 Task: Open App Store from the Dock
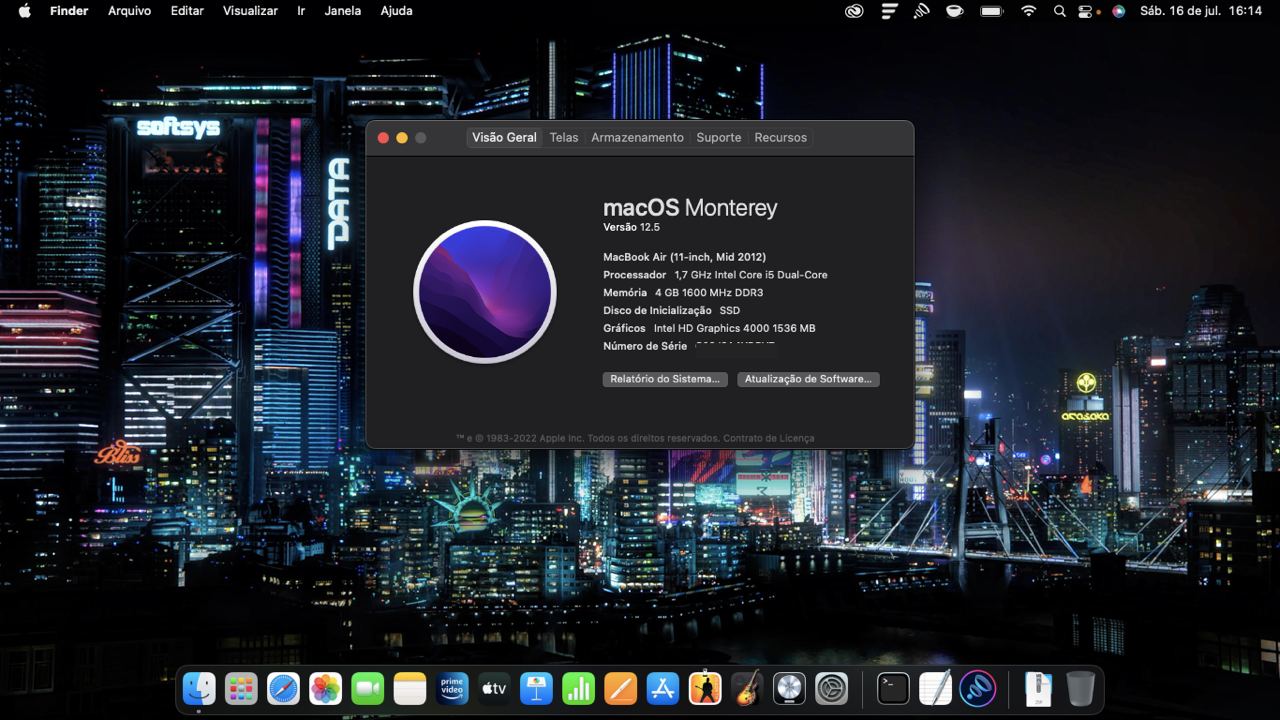coord(663,688)
